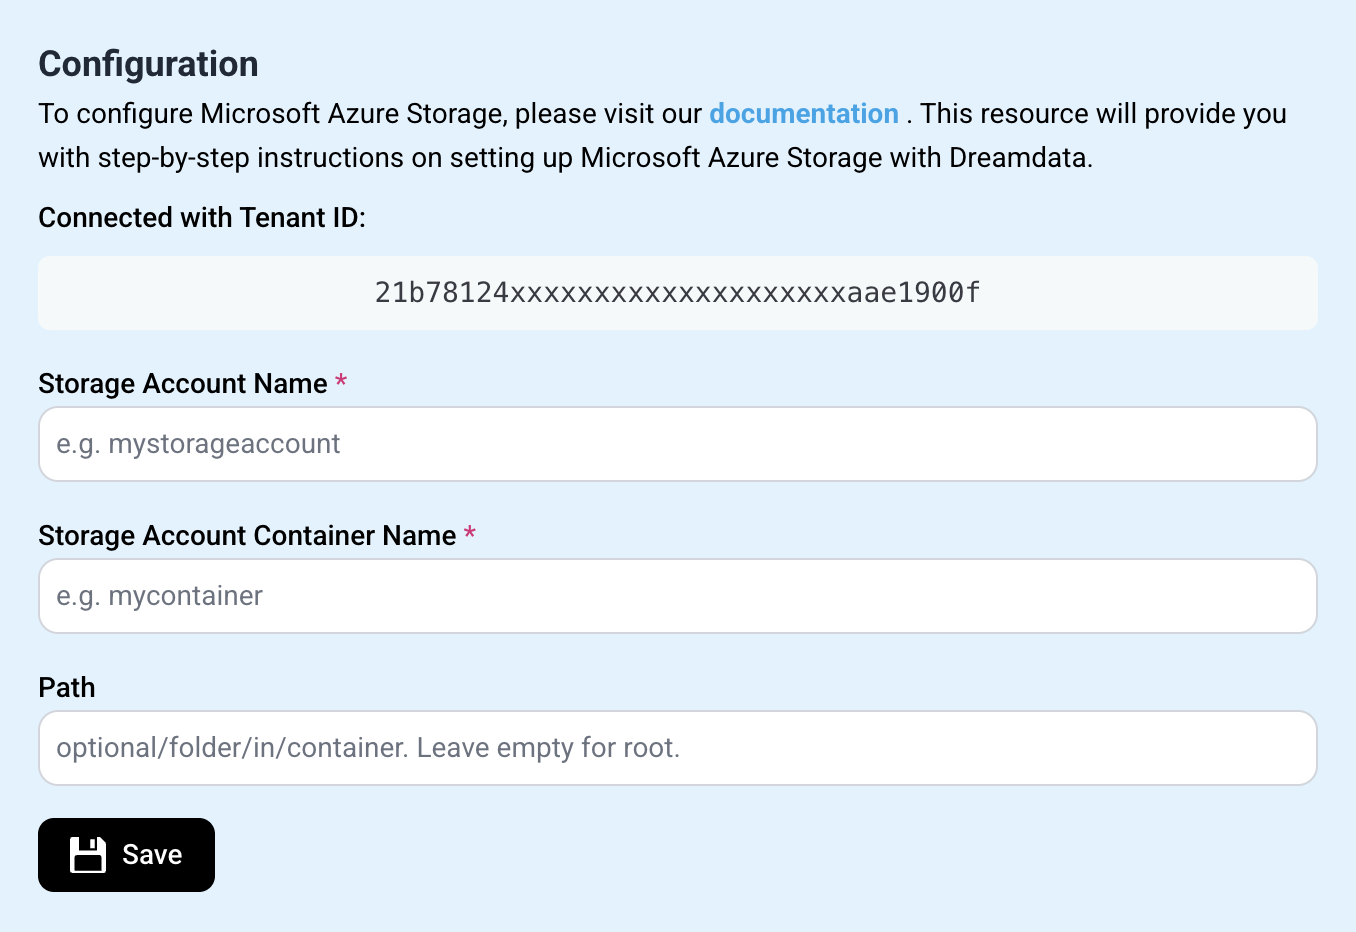Viewport: 1356px width, 932px height.
Task: Click the "e.g. mycontainer" placeholder text
Action: click(159, 596)
